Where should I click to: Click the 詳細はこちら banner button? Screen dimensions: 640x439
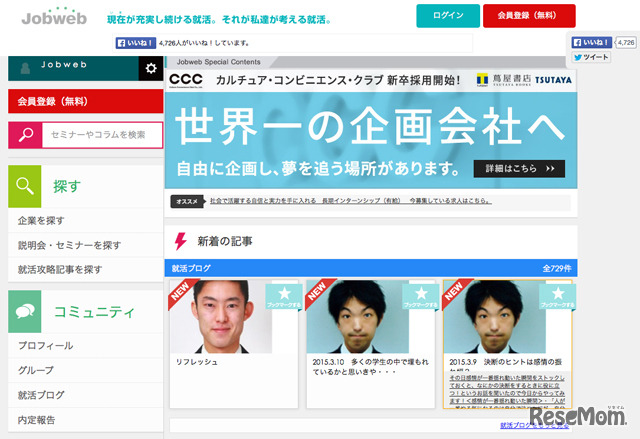pos(519,169)
